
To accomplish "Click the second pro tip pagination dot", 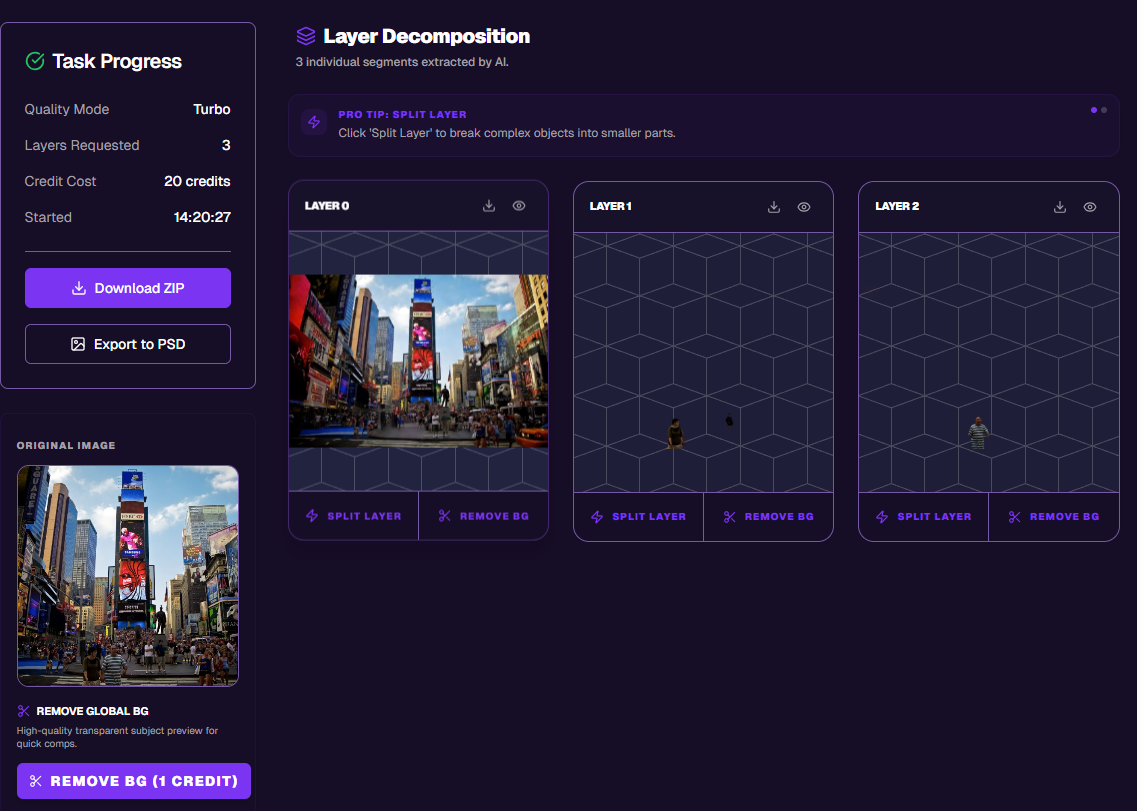I will (1104, 110).
